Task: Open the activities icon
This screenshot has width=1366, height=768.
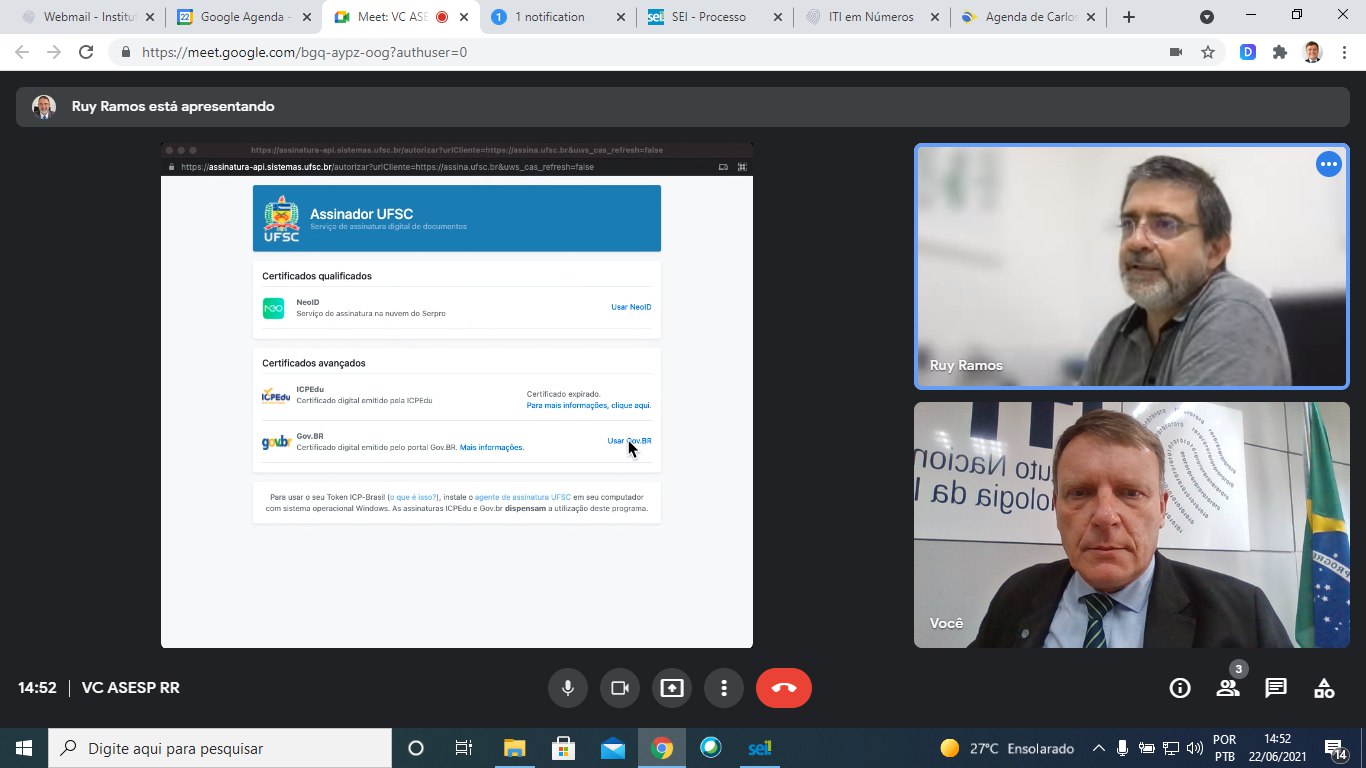Action: (1324, 688)
